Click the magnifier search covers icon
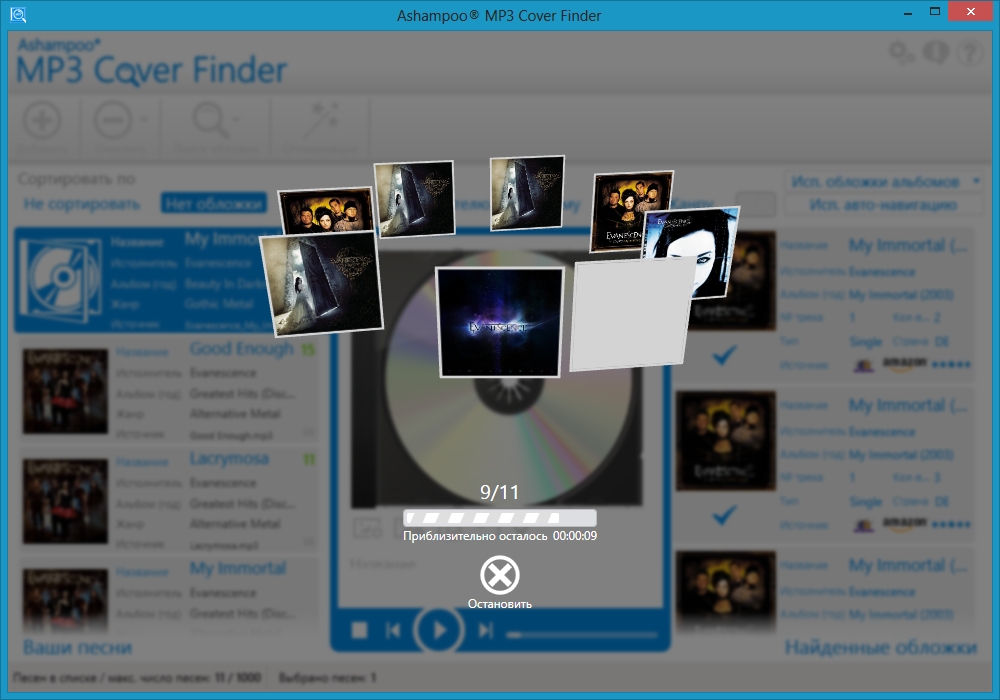 click(210, 120)
